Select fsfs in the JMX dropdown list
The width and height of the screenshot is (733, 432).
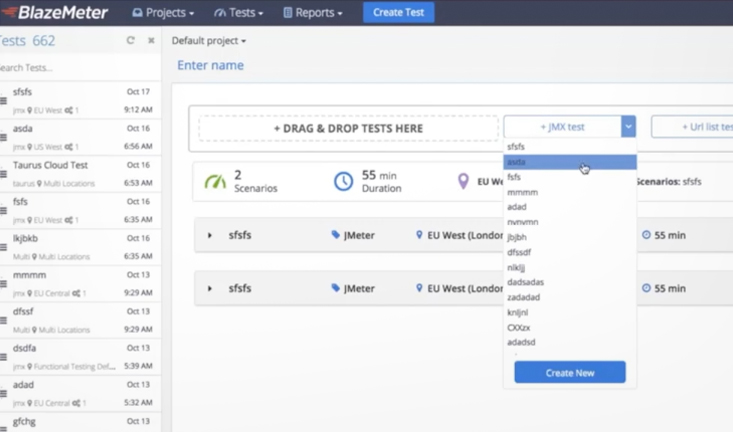point(570,177)
